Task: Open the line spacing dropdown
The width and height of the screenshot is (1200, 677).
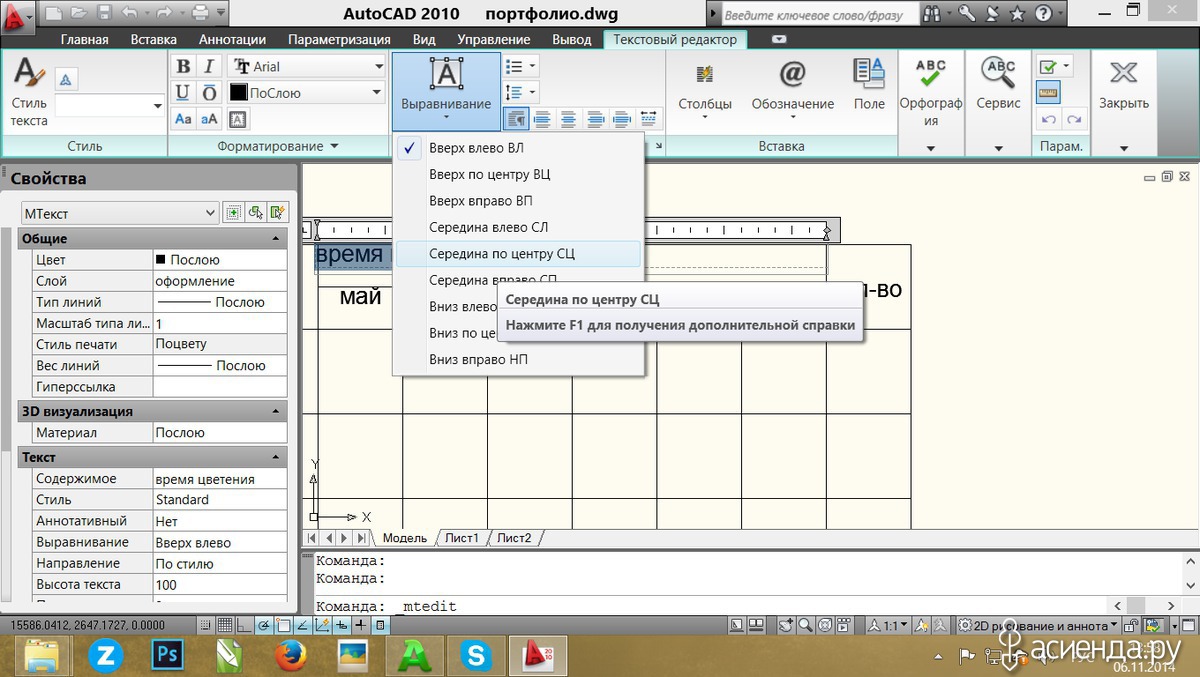Action: click(x=521, y=93)
